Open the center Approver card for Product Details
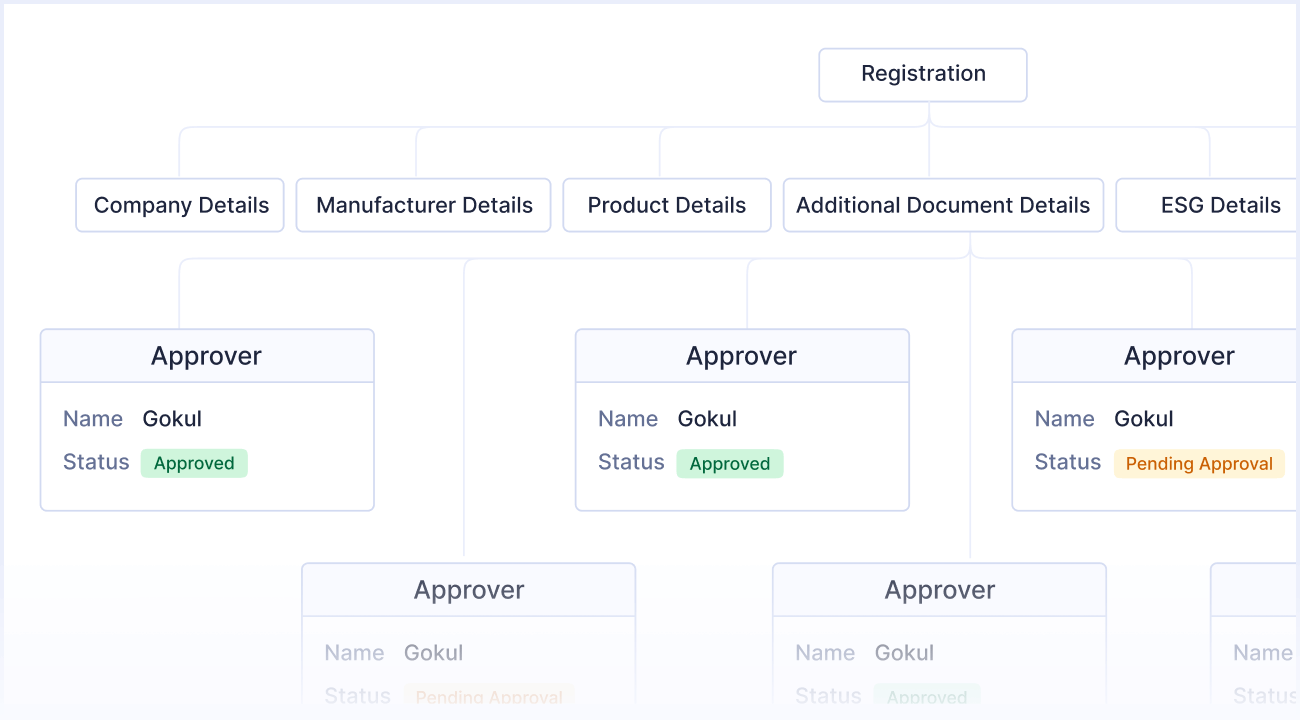The height and width of the screenshot is (720, 1300). click(741, 355)
